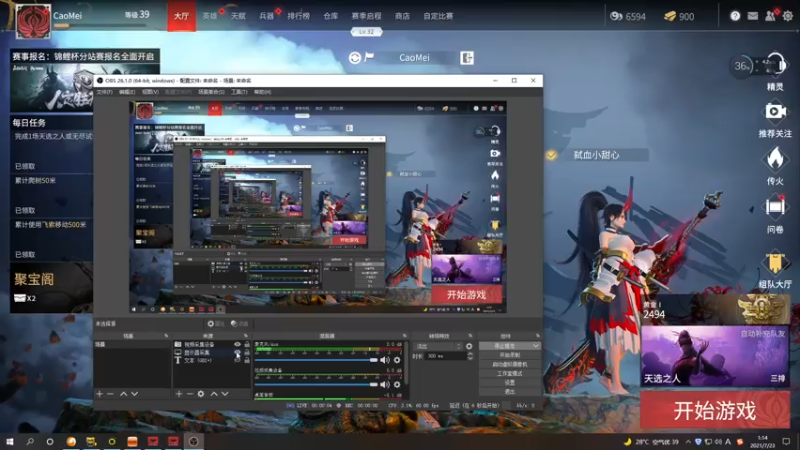Image resolution: width=800 pixels, height=450 pixels.
Task: Move source down with arrow
Action: click(225, 394)
